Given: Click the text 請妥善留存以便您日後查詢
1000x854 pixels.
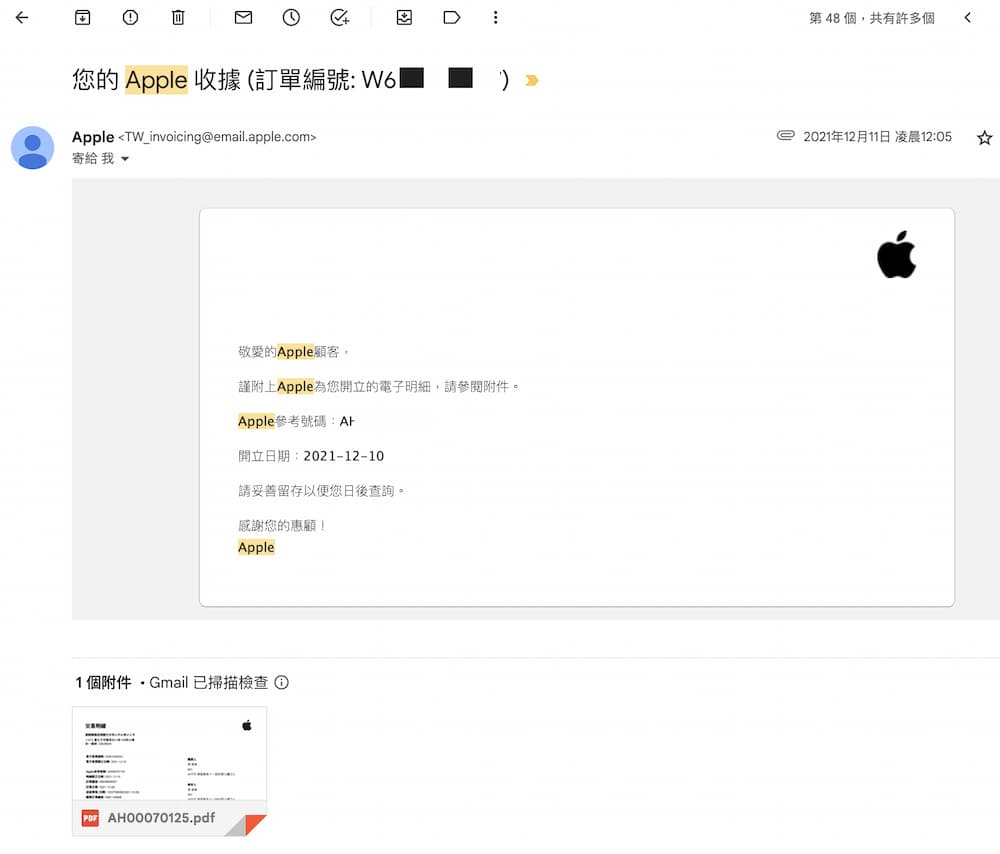Looking at the screenshot, I should pos(321,491).
